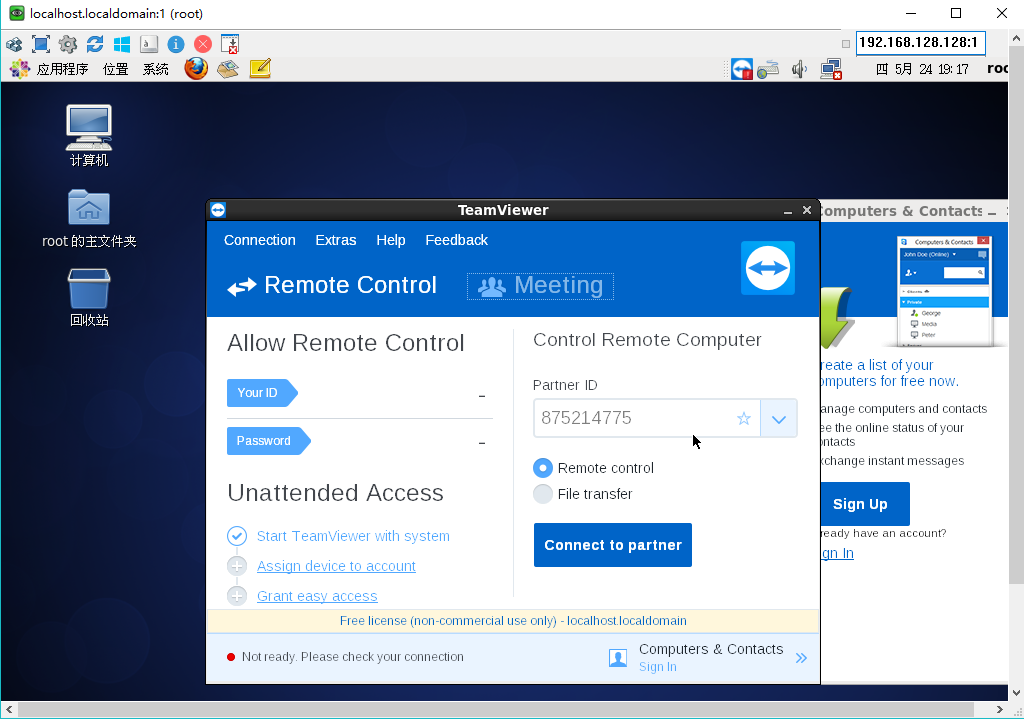Send Windows Start key via VNC toolbar
This screenshot has height=719, width=1024.
point(121,44)
